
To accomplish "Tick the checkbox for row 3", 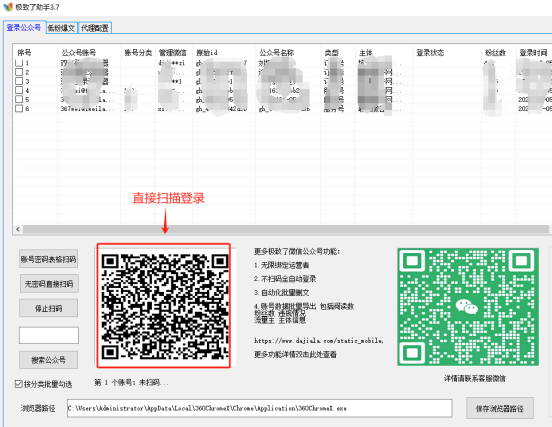I will click(x=19, y=81).
